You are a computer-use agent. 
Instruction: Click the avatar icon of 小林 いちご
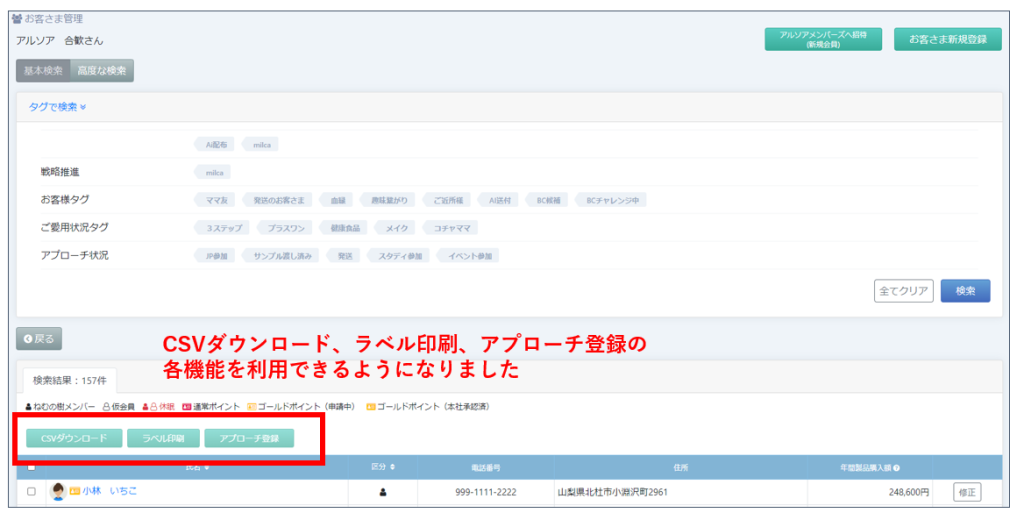click(58, 492)
